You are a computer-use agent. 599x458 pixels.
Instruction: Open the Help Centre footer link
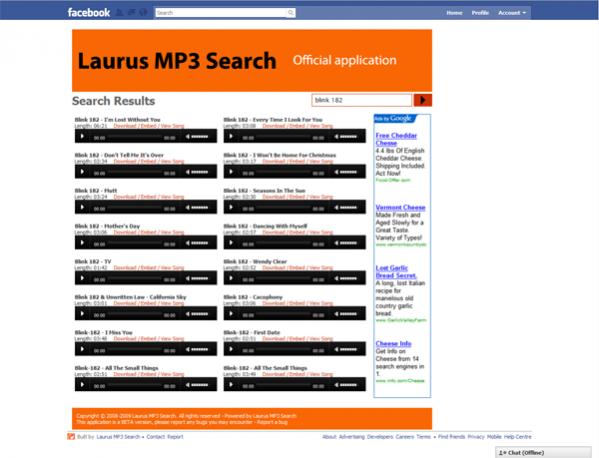point(518,437)
